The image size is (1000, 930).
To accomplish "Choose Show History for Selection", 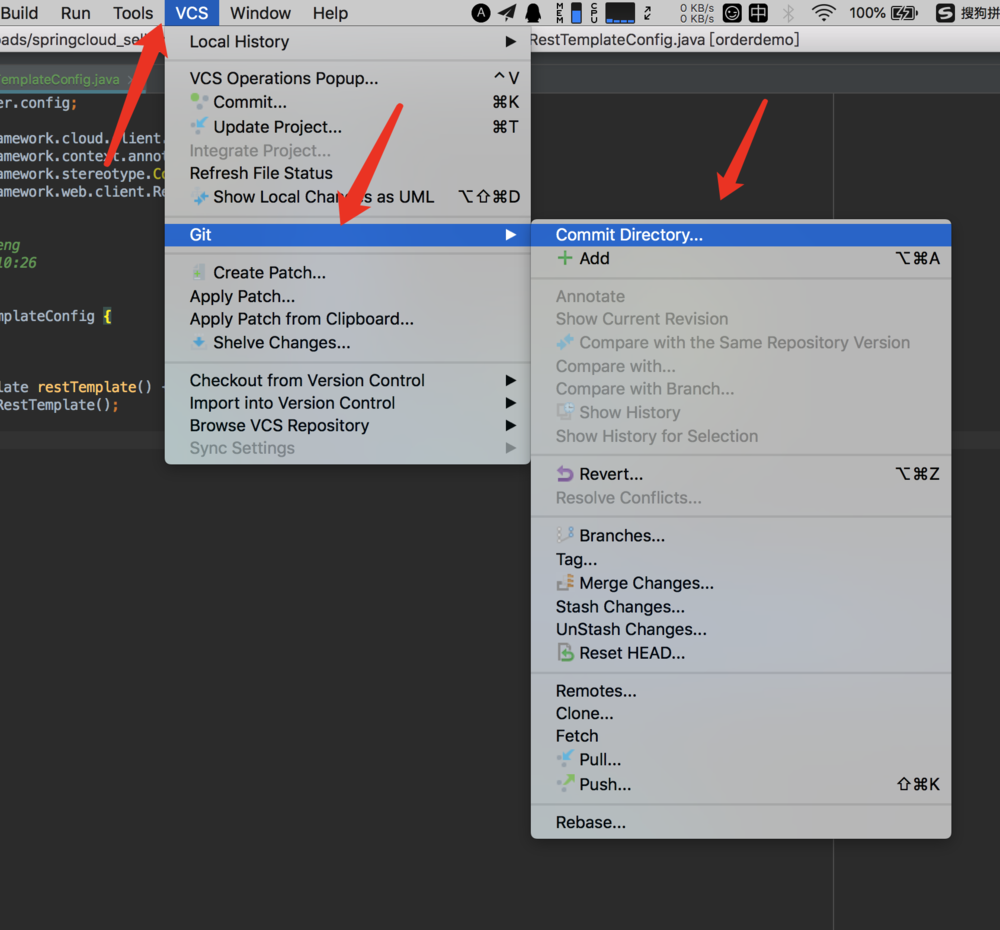I will pyautogui.click(x=741, y=436).
